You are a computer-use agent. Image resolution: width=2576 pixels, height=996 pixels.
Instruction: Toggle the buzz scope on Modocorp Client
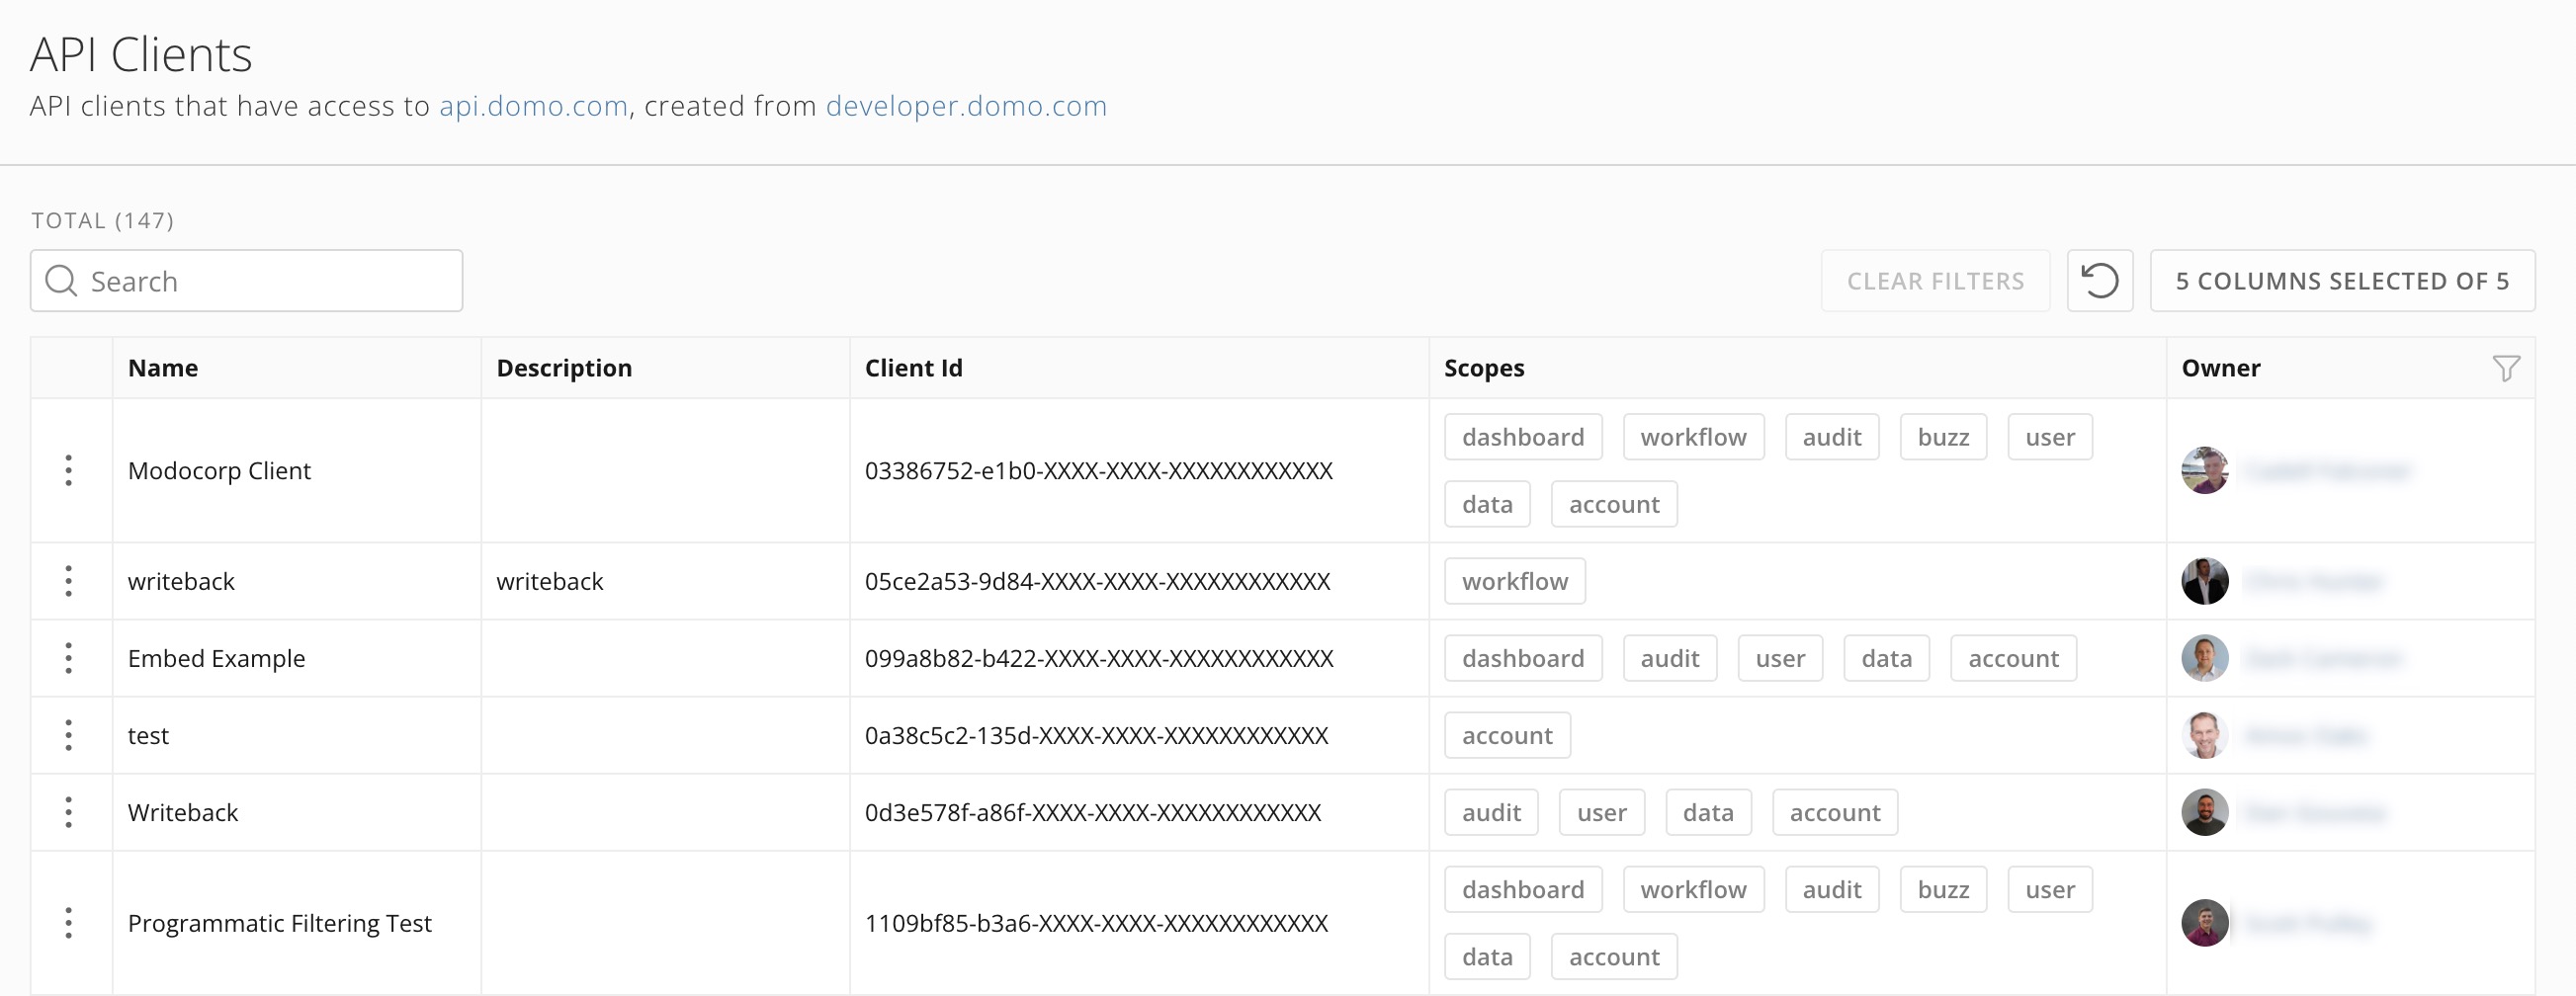coord(1942,437)
